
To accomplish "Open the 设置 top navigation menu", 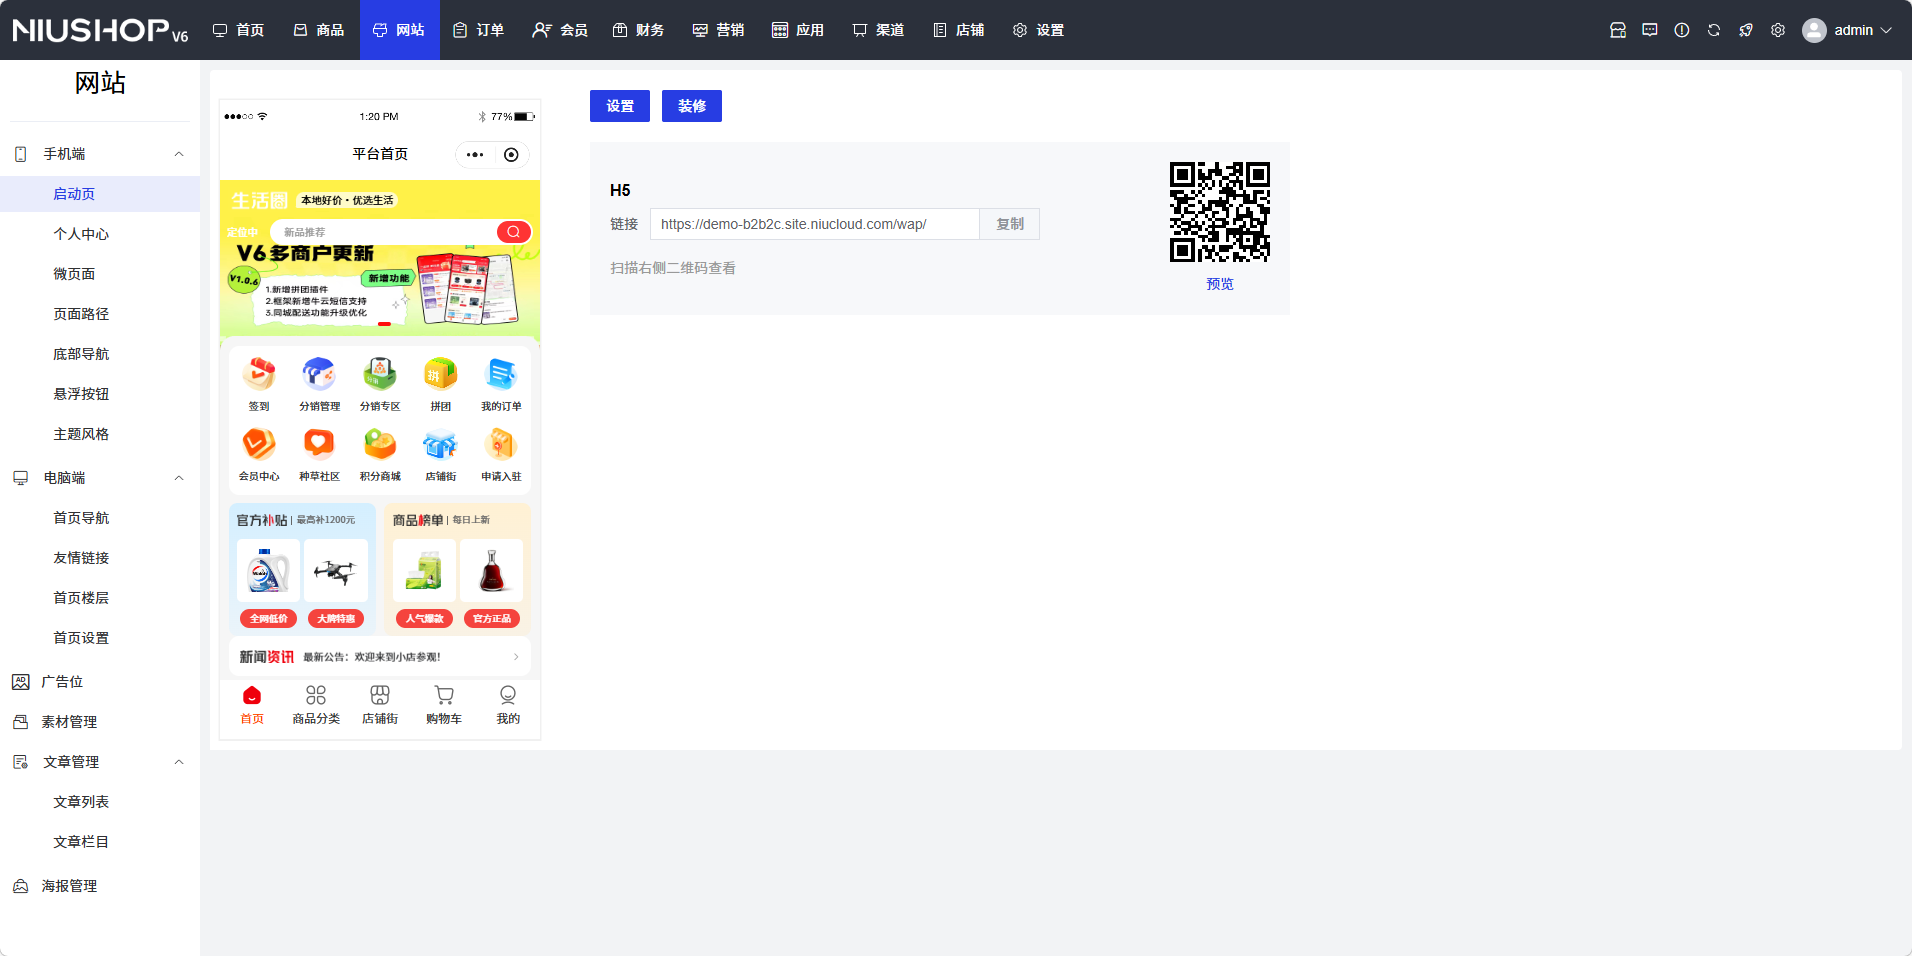I will coord(1039,30).
